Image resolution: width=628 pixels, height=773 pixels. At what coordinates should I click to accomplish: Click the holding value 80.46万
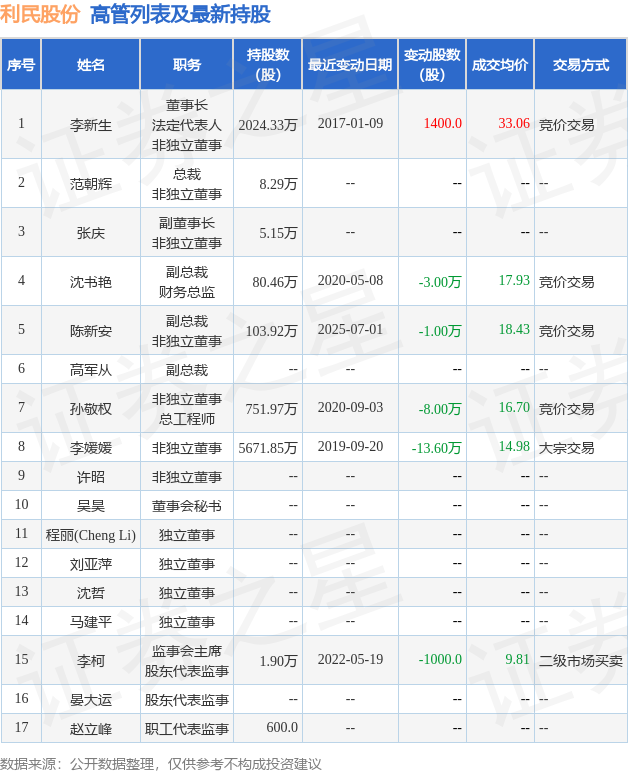pyautogui.click(x=275, y=282)
